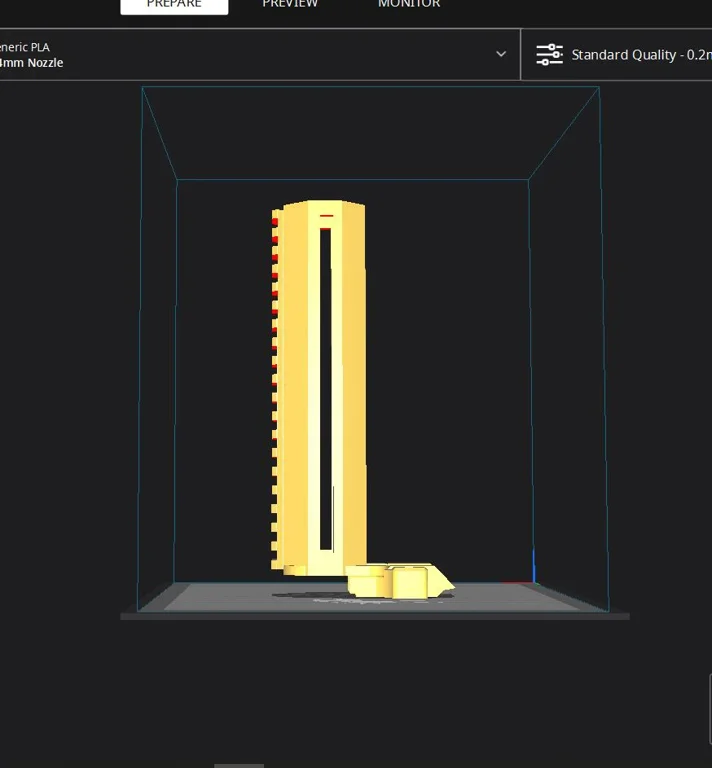Click the blue origin axis marker
Screen dimensions: 712x768
(534, 566)
